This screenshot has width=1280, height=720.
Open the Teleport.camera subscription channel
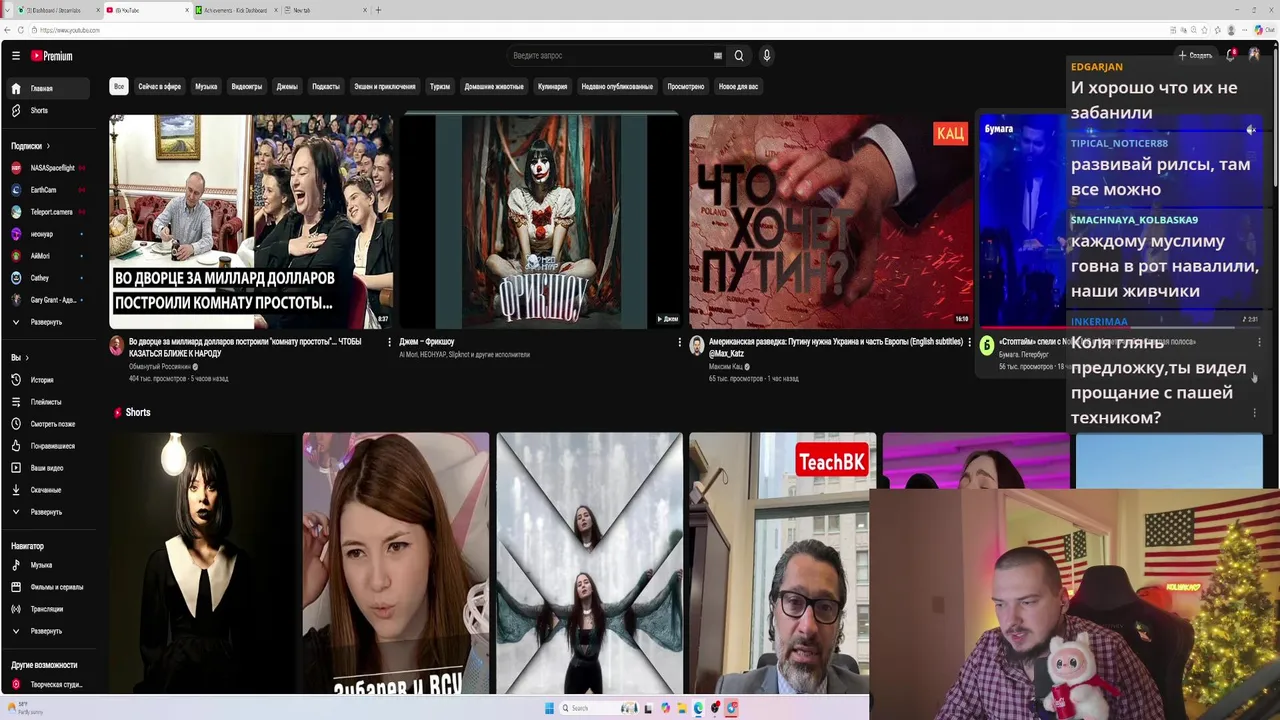[46, 212]
